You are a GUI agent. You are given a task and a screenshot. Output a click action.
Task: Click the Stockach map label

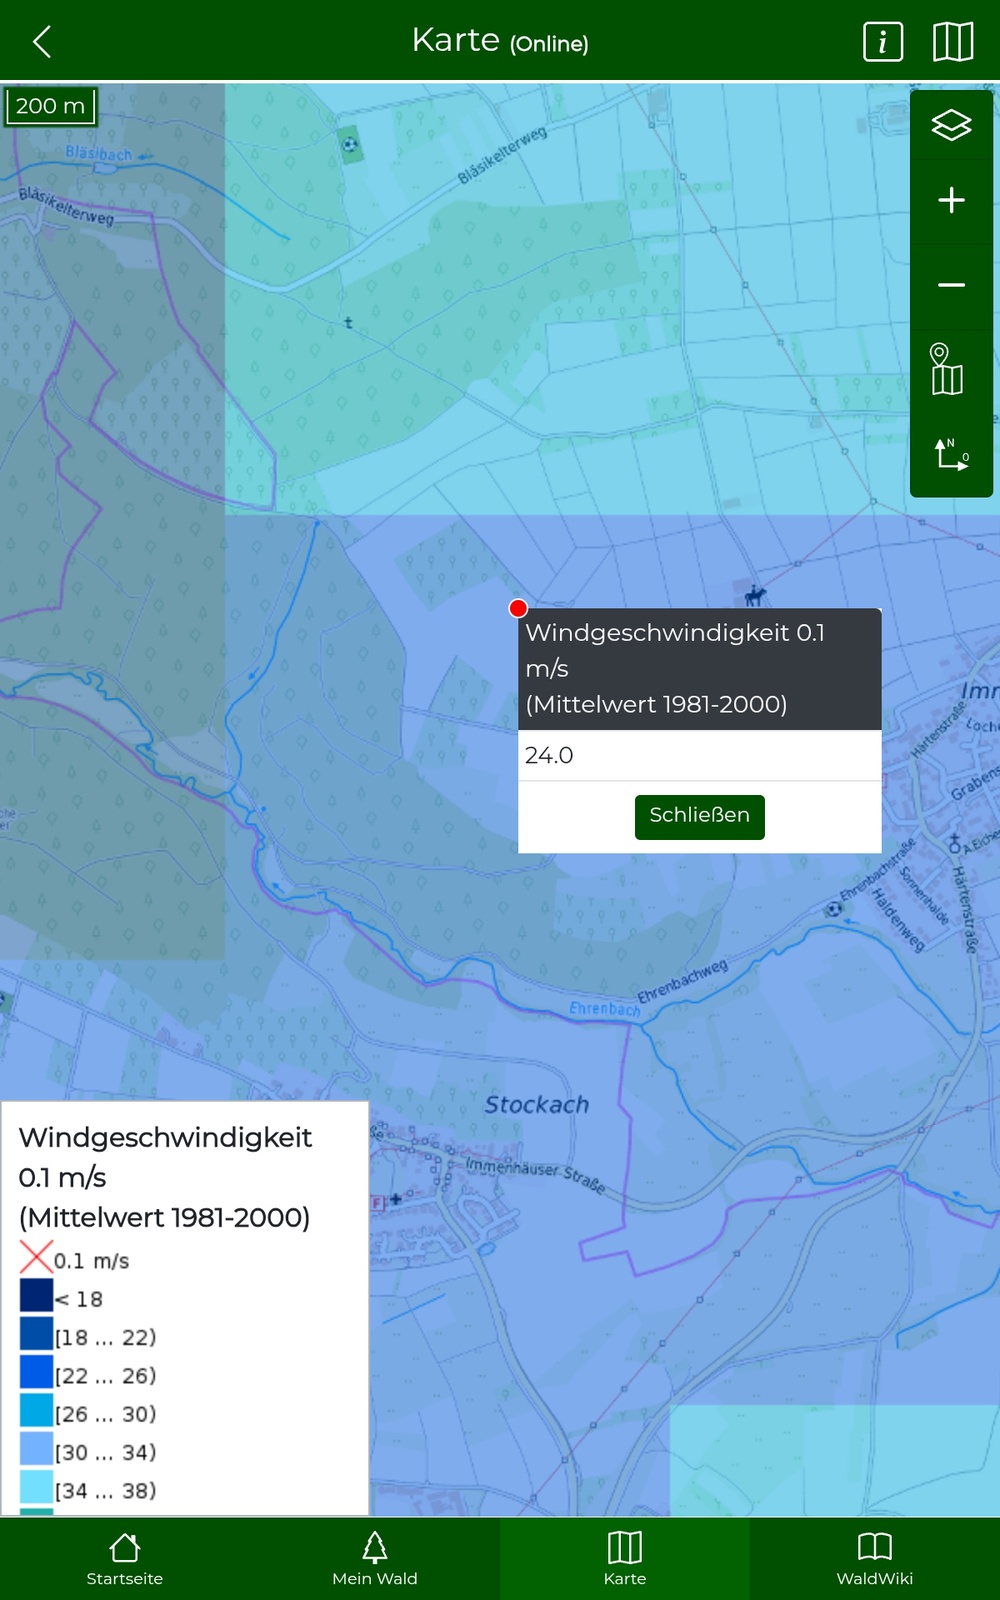click(x=537, y=1104)
